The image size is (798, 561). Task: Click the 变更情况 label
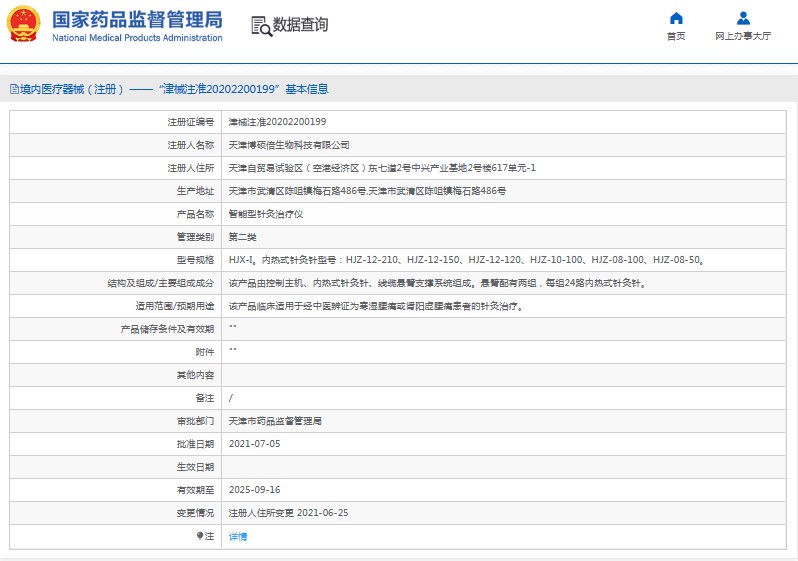[x=195, y=513]
